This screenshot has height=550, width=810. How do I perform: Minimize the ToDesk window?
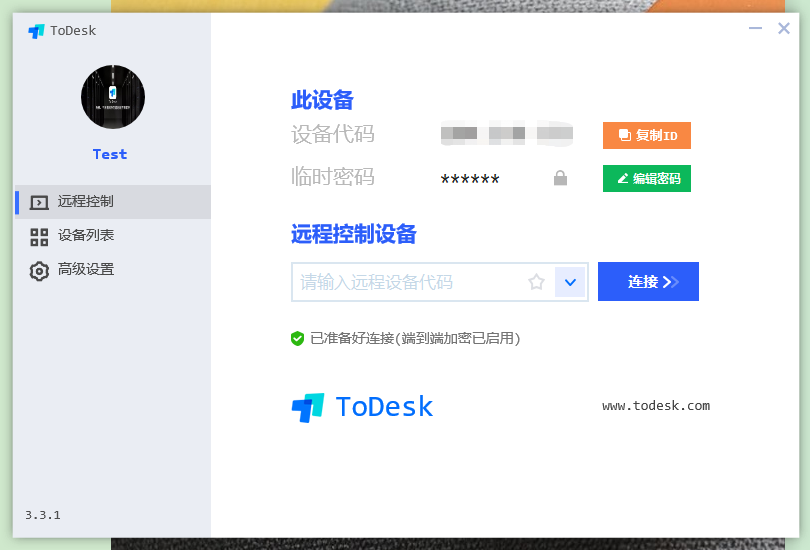(x=755, y=28)
